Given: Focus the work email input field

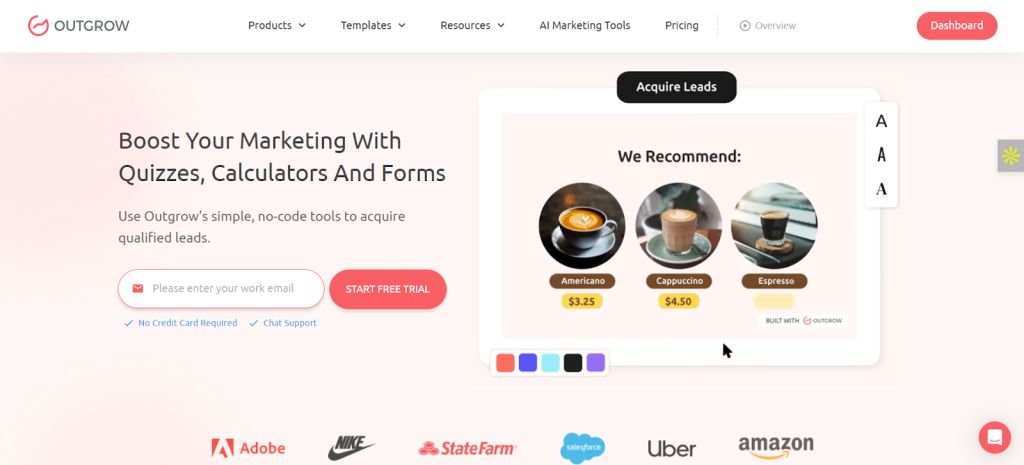Looking at the screenshot, I should pos(221,289).
